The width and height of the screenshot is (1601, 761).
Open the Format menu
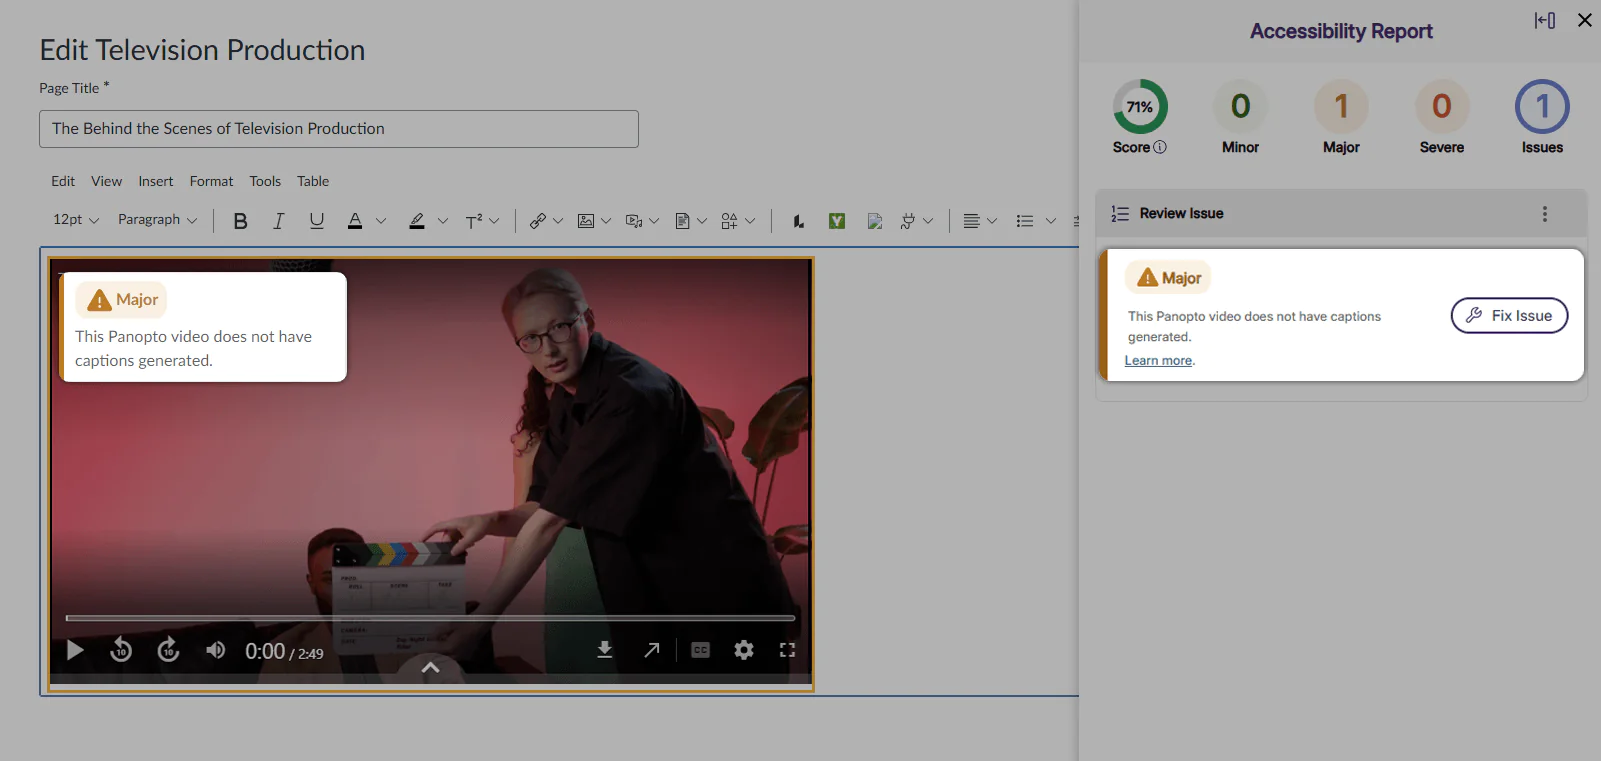211,181
